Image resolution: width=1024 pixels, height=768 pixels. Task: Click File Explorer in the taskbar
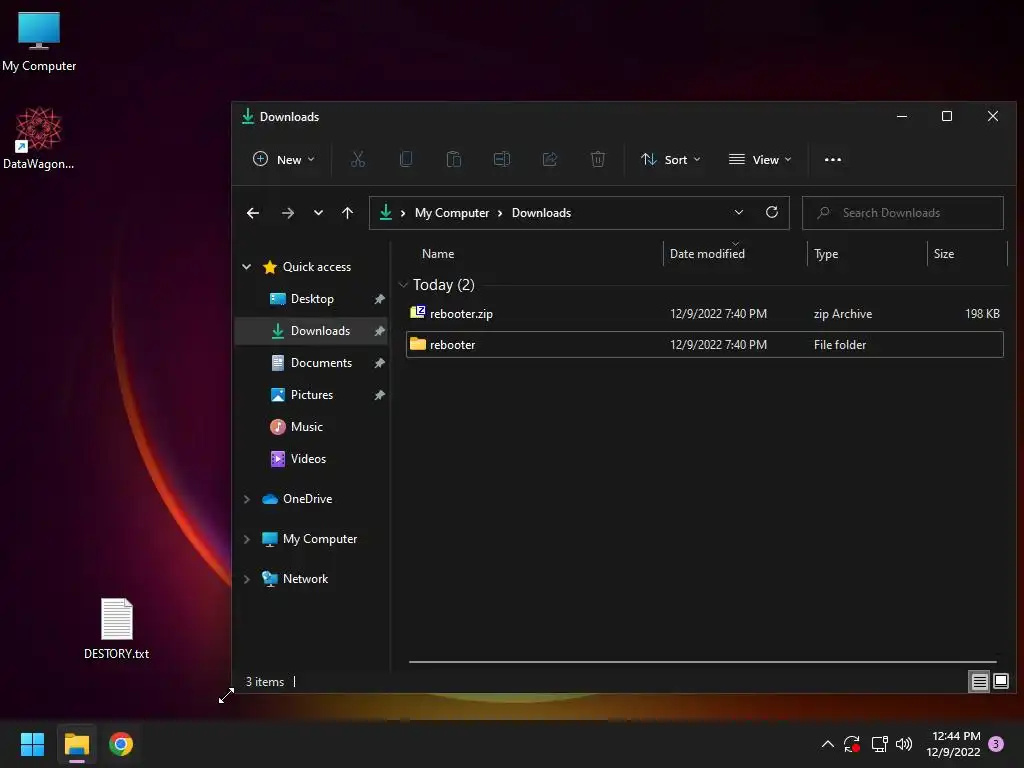[76, 744]
